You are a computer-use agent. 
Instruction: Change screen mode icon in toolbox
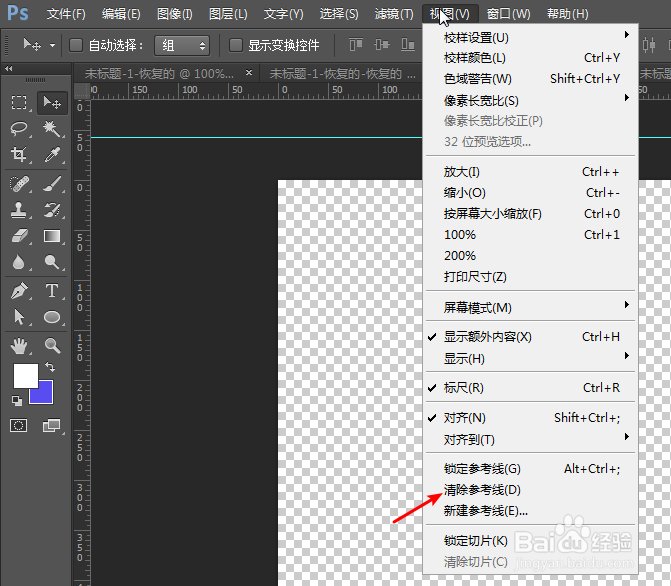tap(51, 425)
